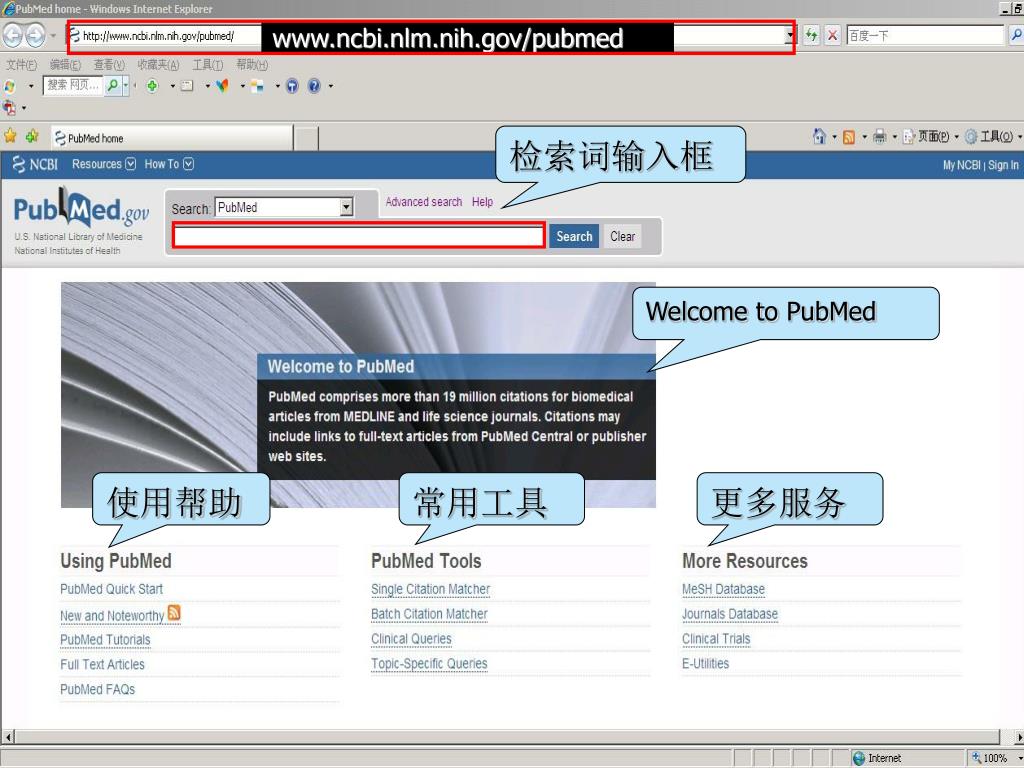Click the PubMed.gov logo
The height and width of the screenshot is (768, 1024).
(x=81, y=208)
